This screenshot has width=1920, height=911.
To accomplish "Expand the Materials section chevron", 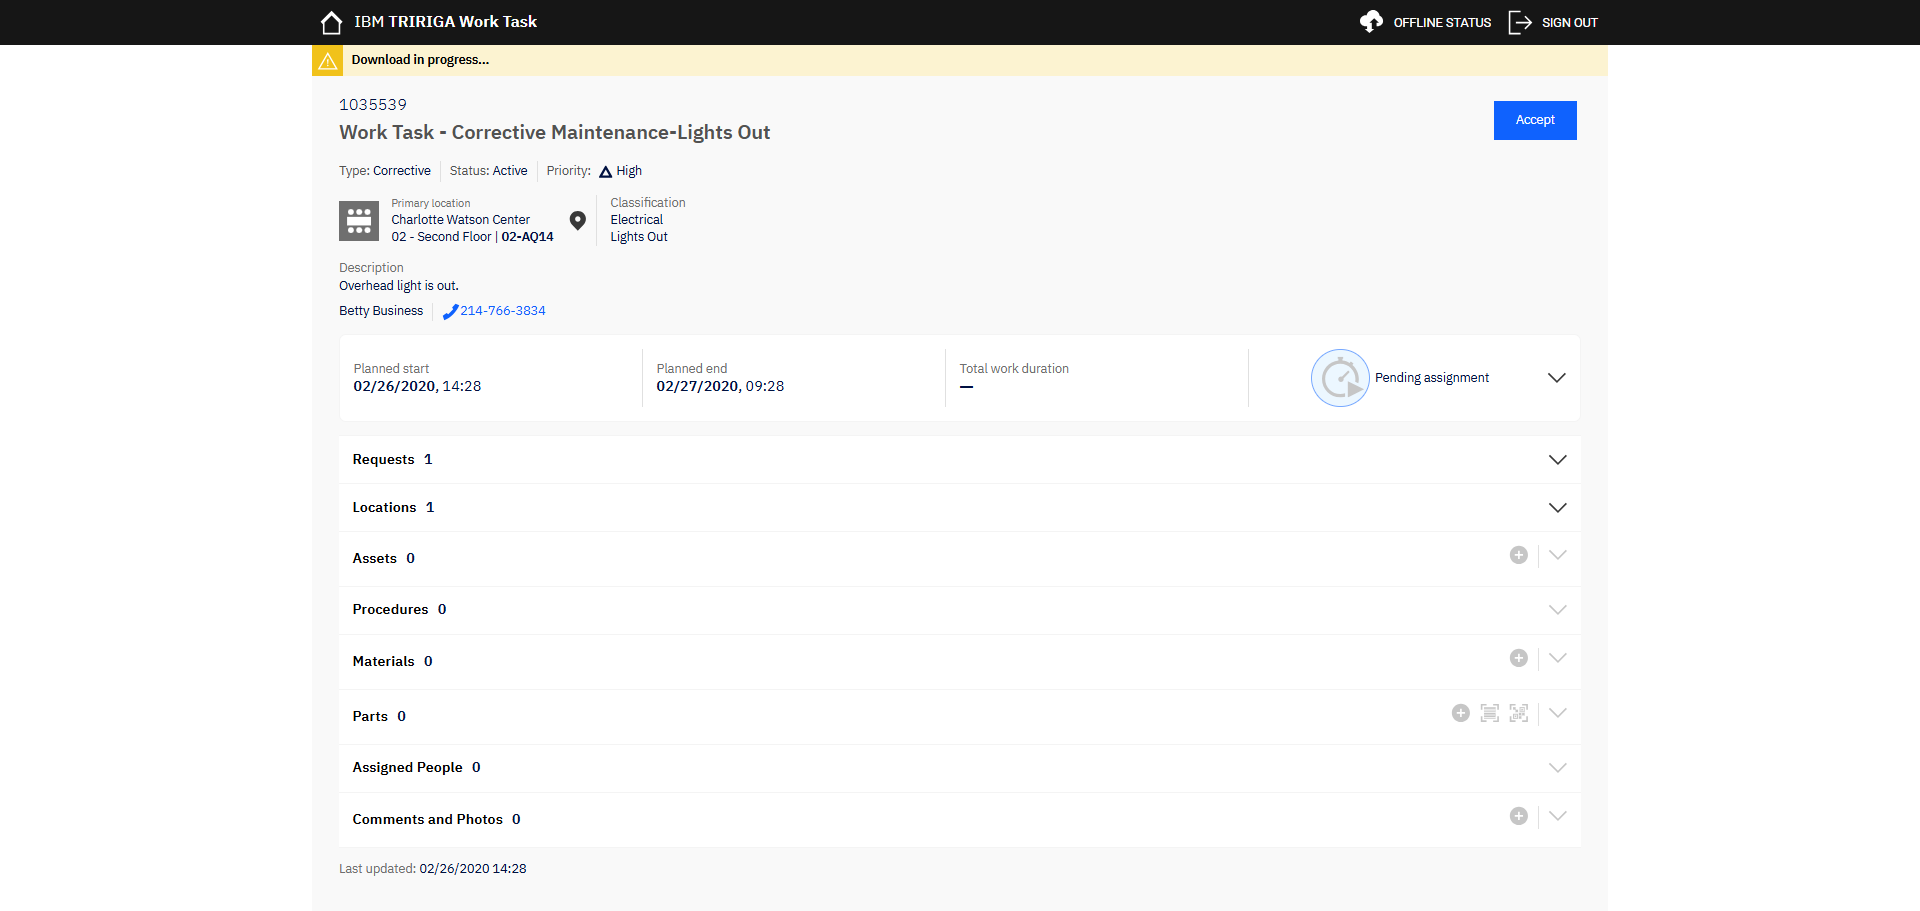I will coord(1557,658).
